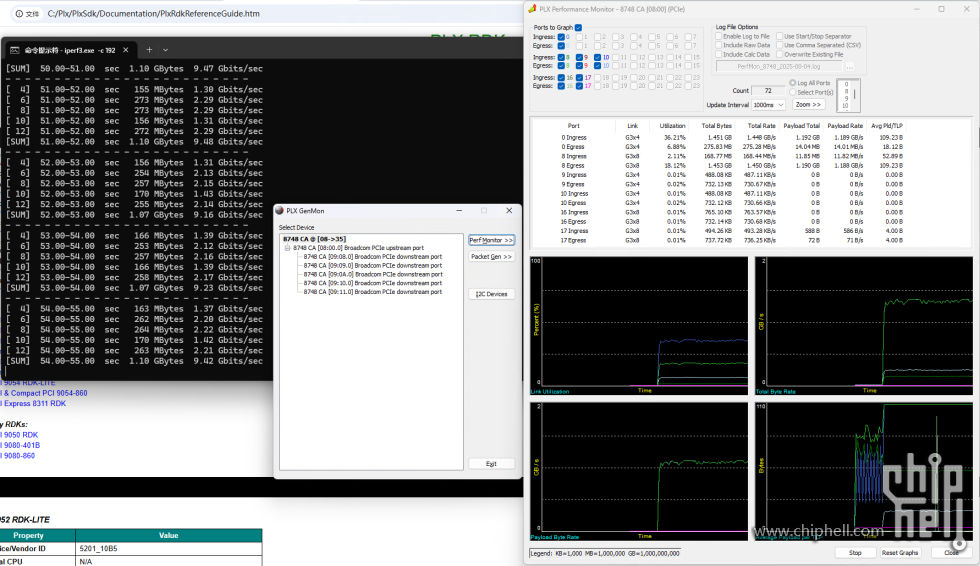Check Include Raw Data option
Screen dimensions: 980x566
click(718, 45)
